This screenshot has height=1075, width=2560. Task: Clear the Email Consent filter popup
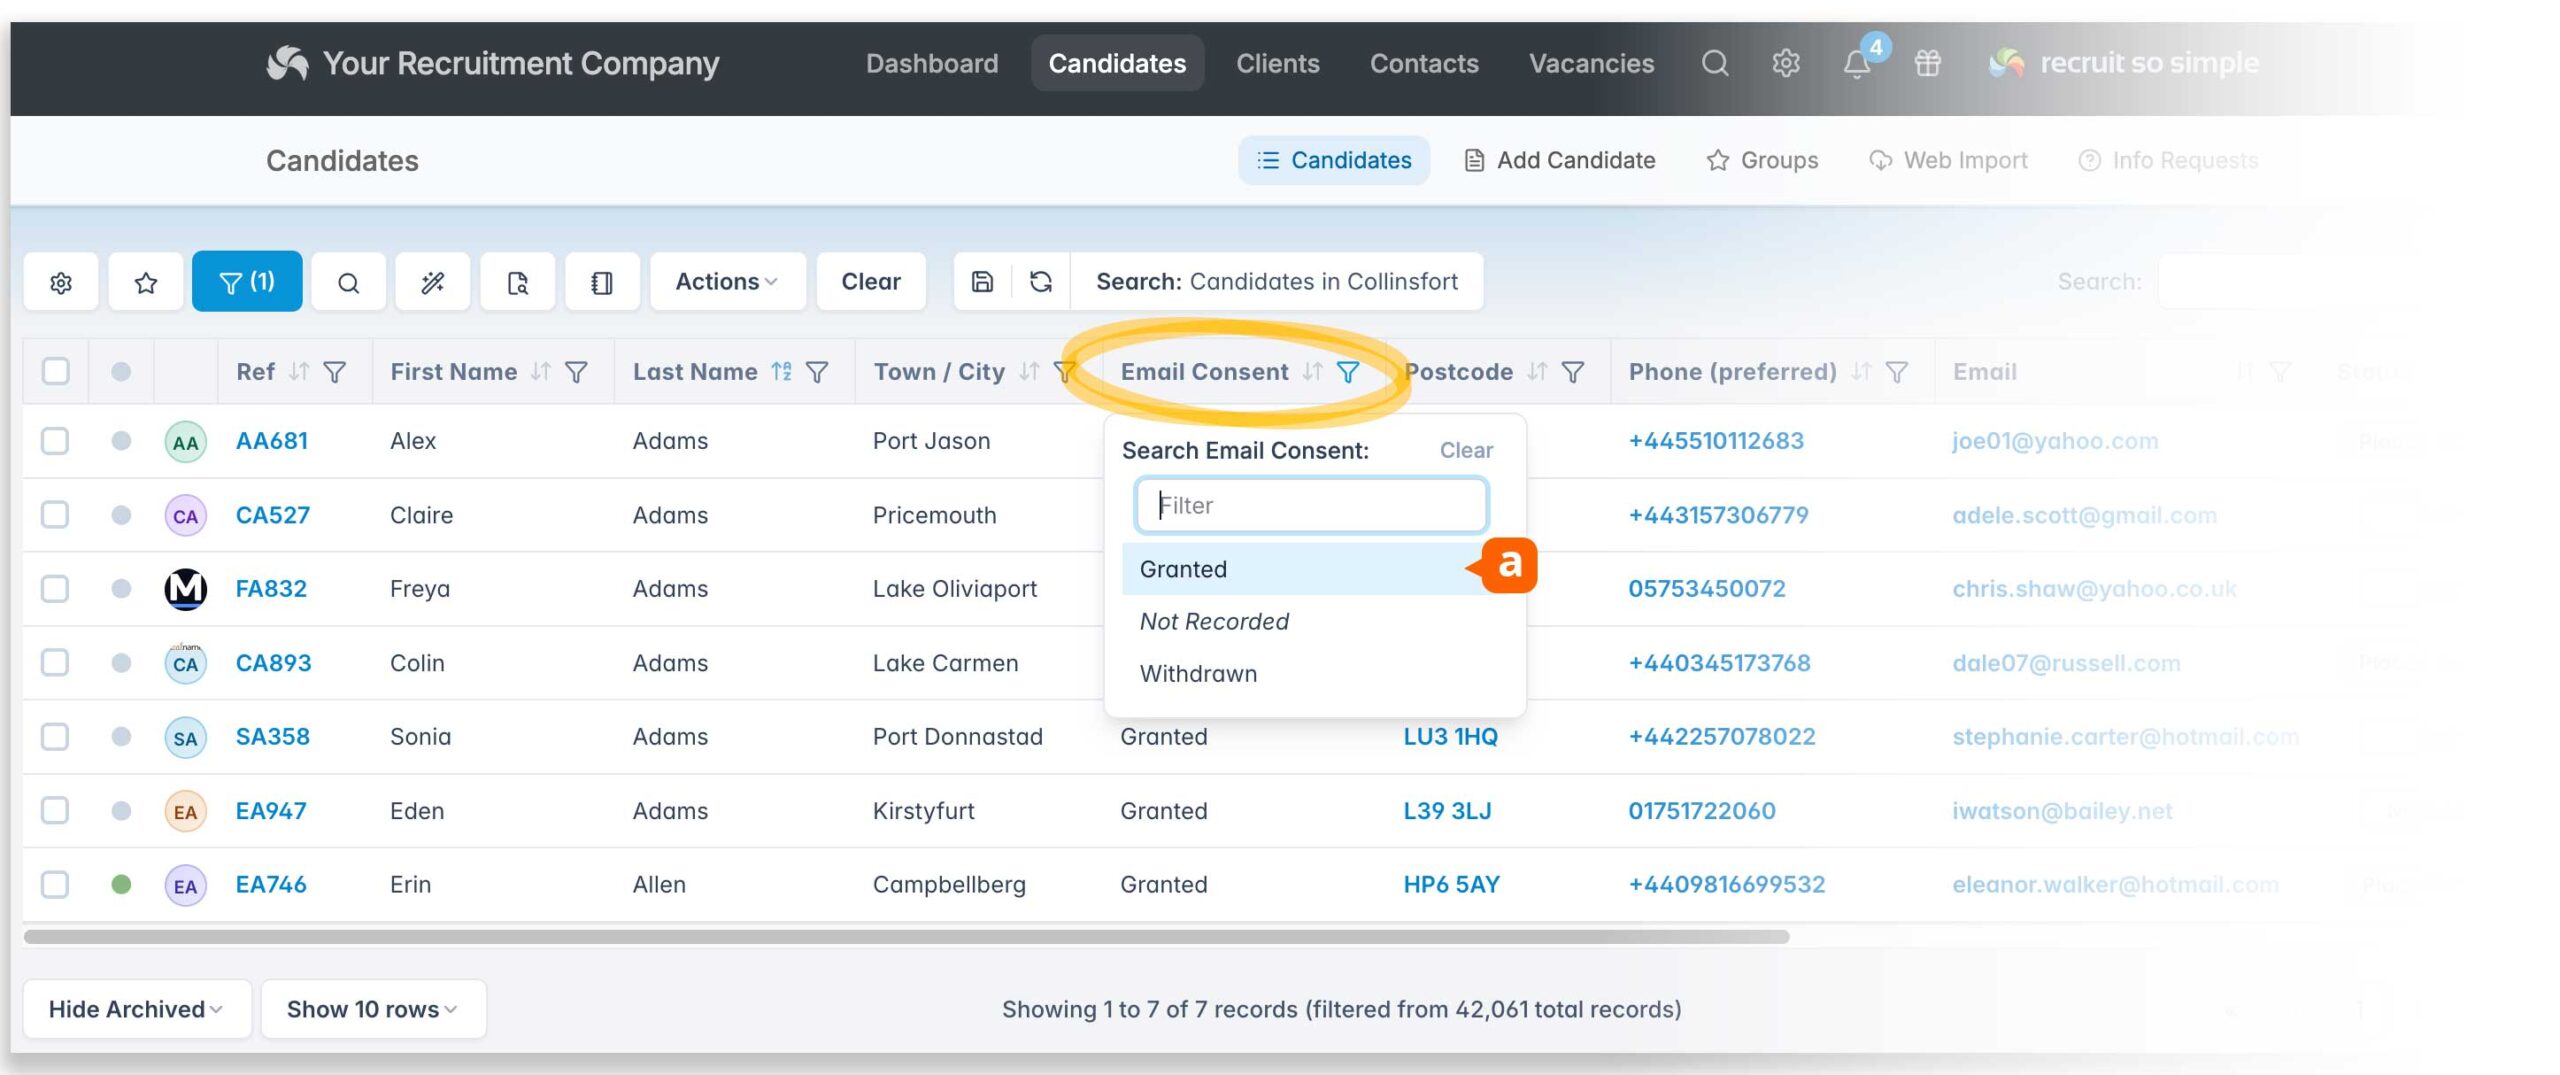pos(1466,451)
